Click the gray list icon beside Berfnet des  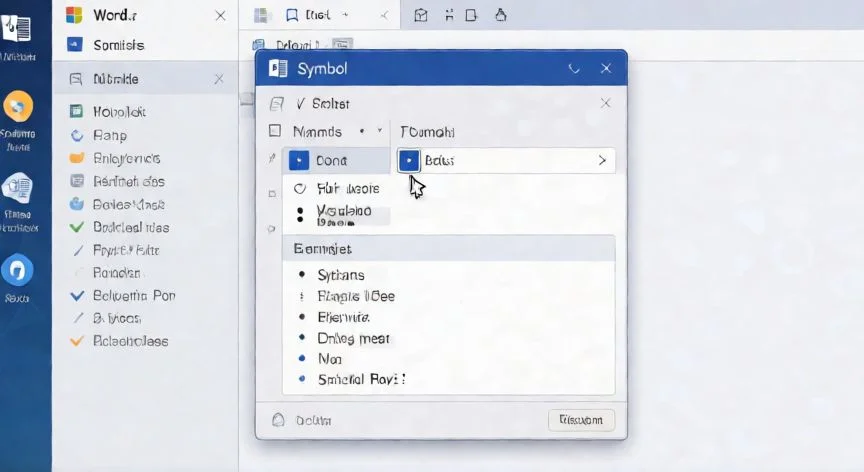77,181
